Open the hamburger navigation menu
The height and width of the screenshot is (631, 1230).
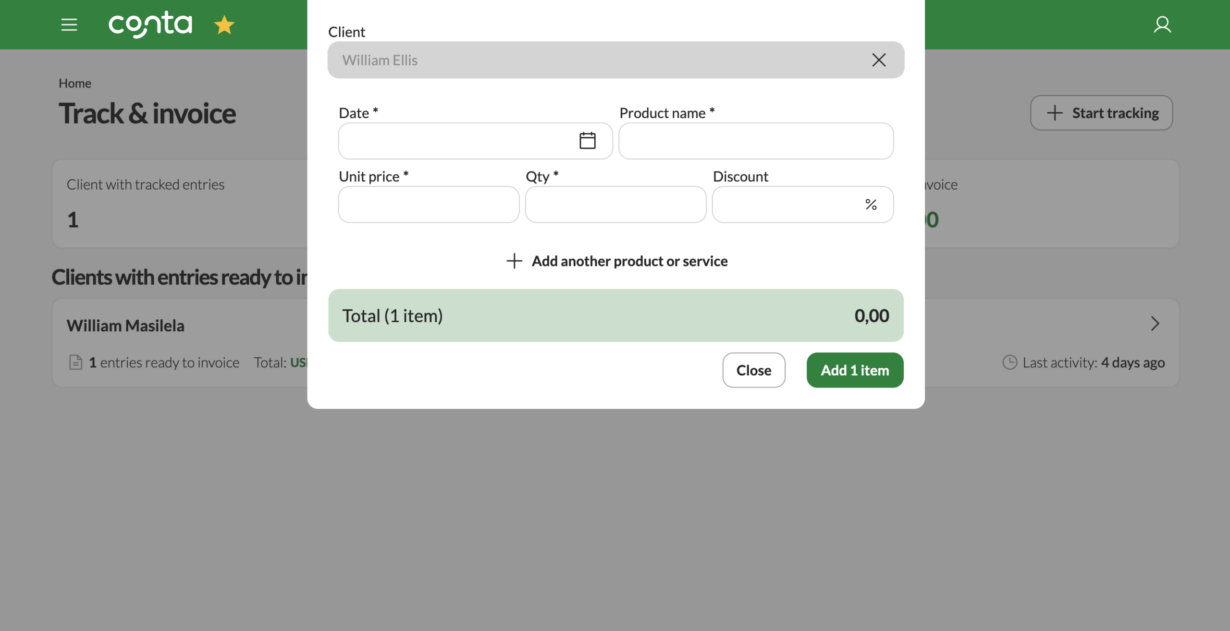[x=68, y=24]
